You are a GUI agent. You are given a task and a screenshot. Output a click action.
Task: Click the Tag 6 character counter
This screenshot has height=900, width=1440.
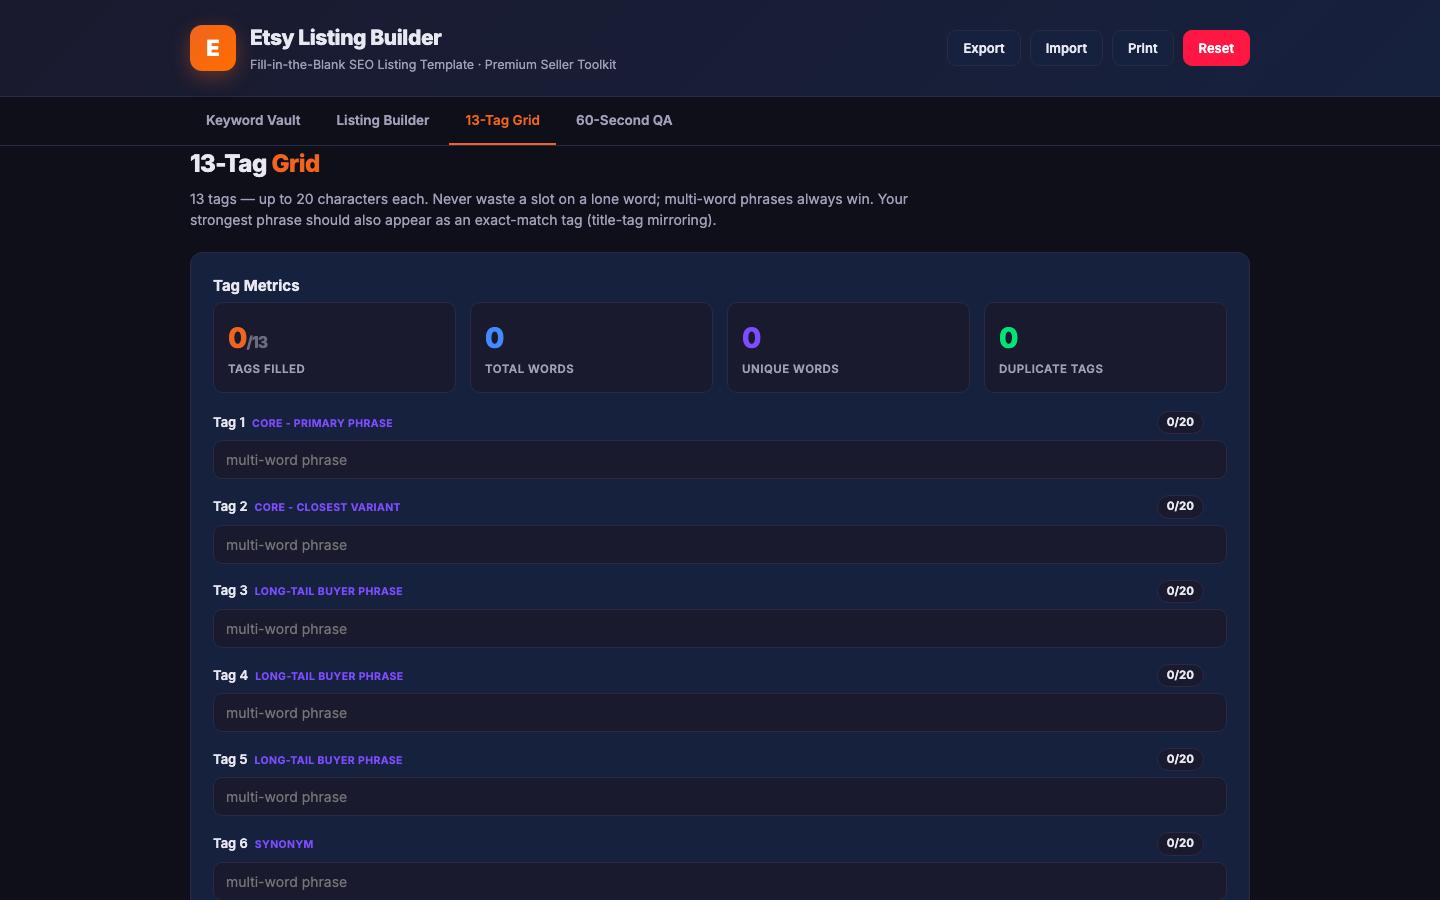click(1180, 843)
